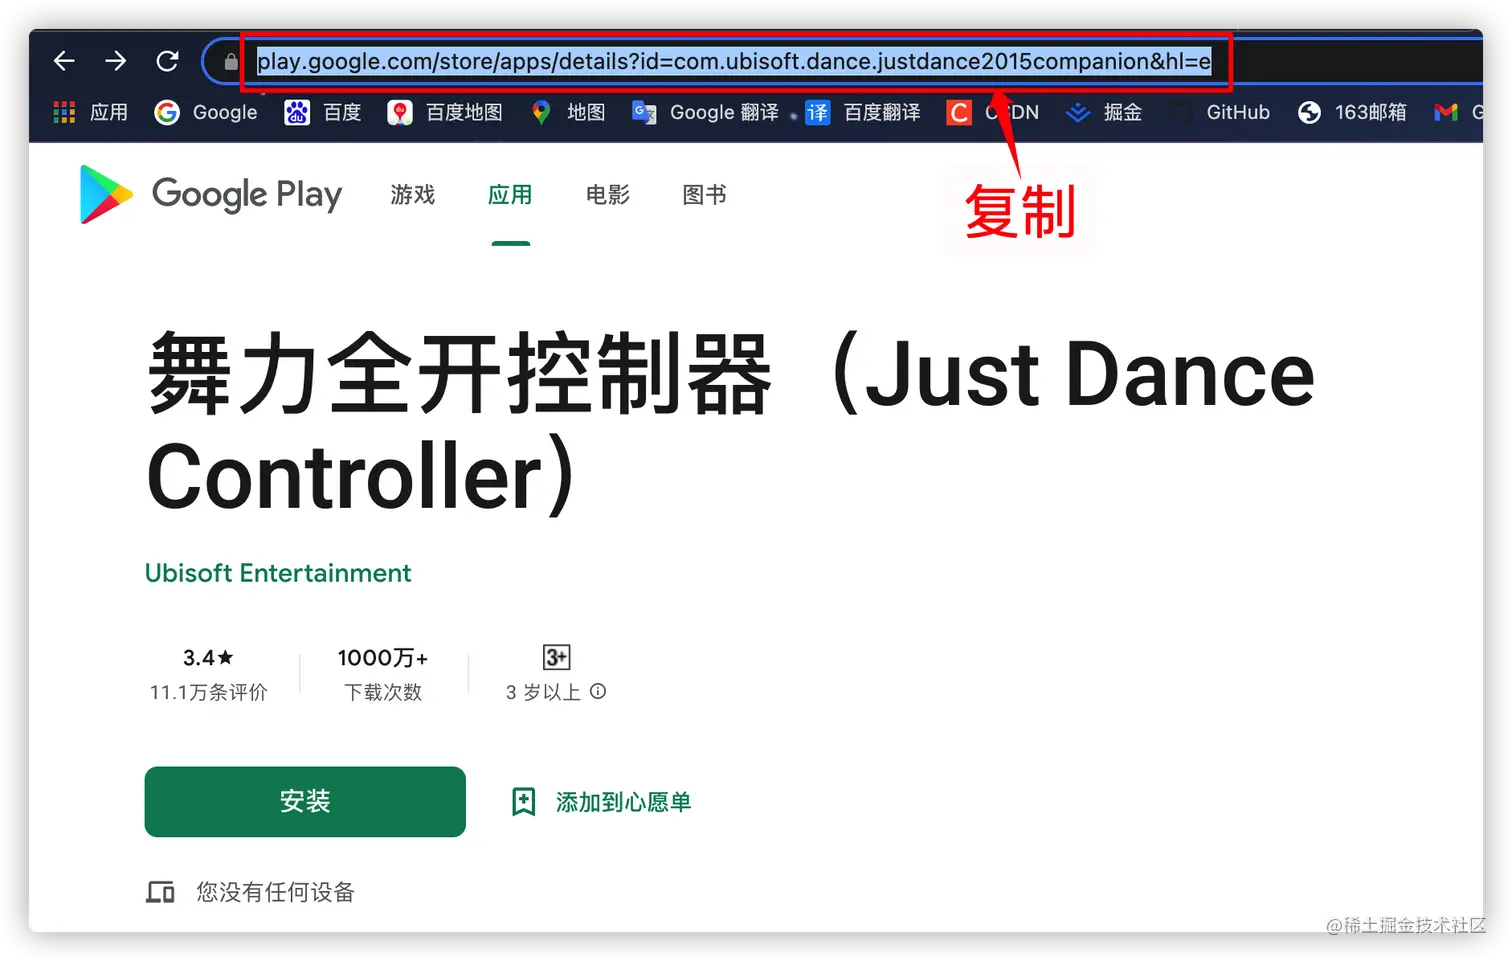Open the Ubisoft Entertainment developer link

[x=278, y=573]
